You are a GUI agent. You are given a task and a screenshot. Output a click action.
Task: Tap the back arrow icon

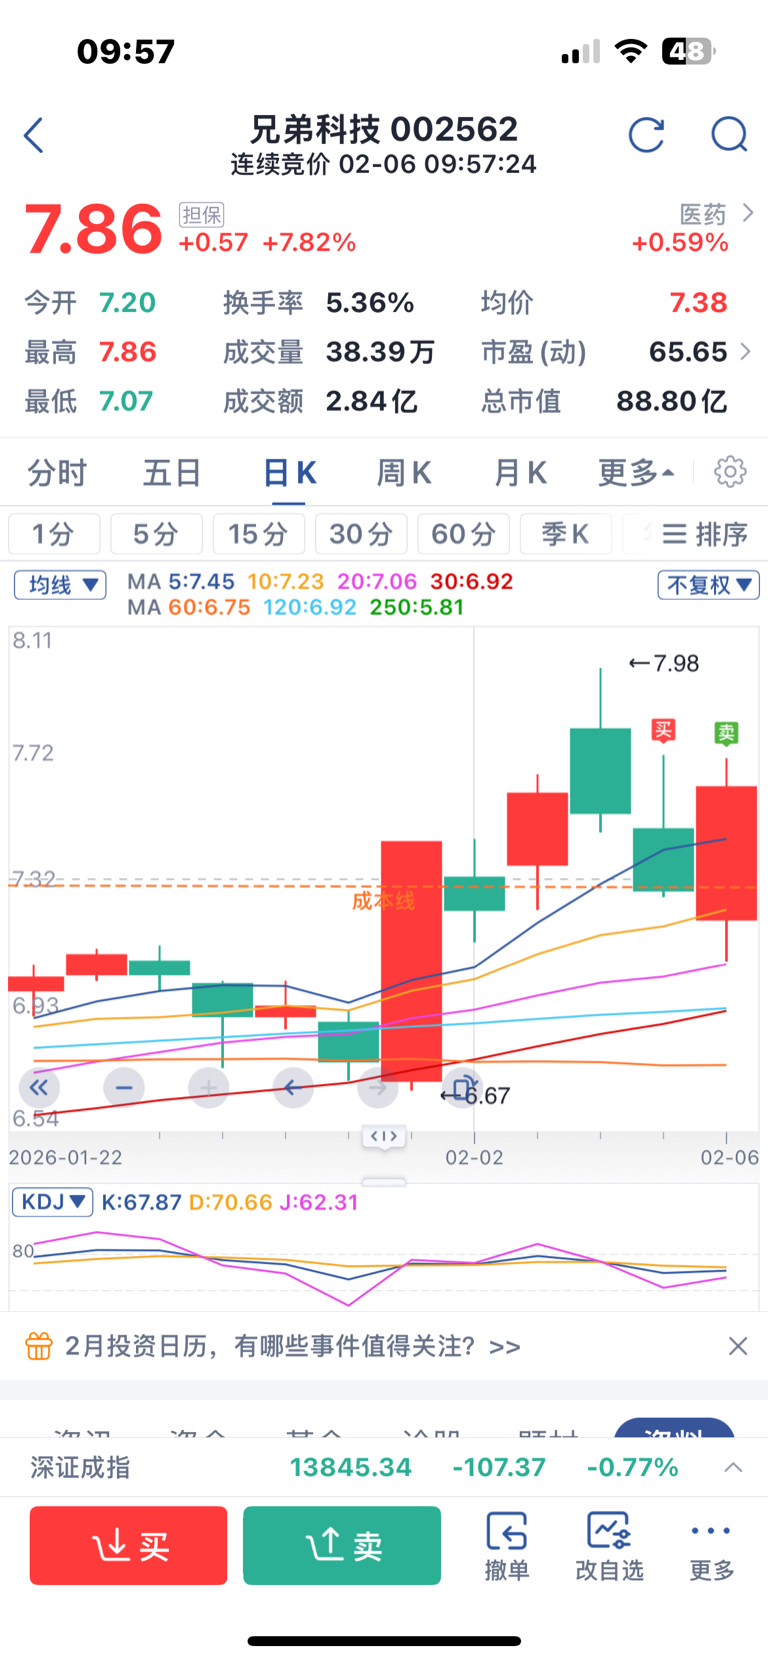(34, 135)
